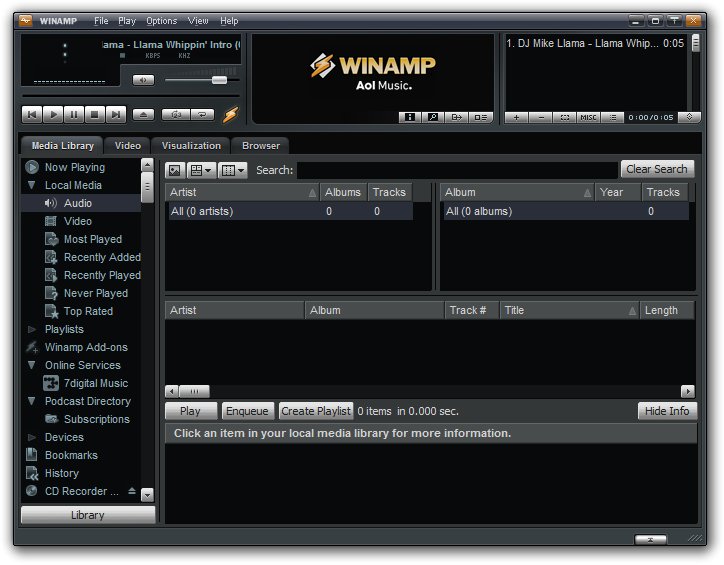The height and width of the screenshot is (565, 724).
Task: Collapse the Podcast Directory node
Action: (x=31, y=401)
